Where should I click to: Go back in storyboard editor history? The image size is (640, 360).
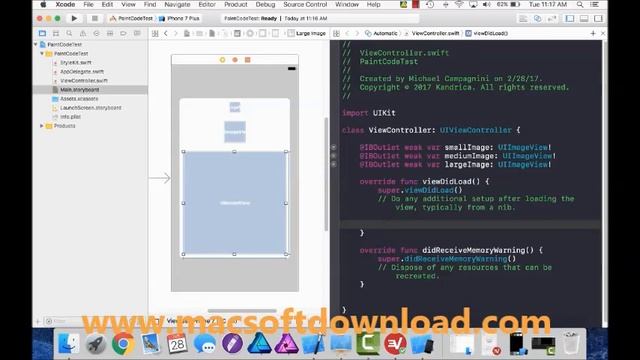[166, 33]
